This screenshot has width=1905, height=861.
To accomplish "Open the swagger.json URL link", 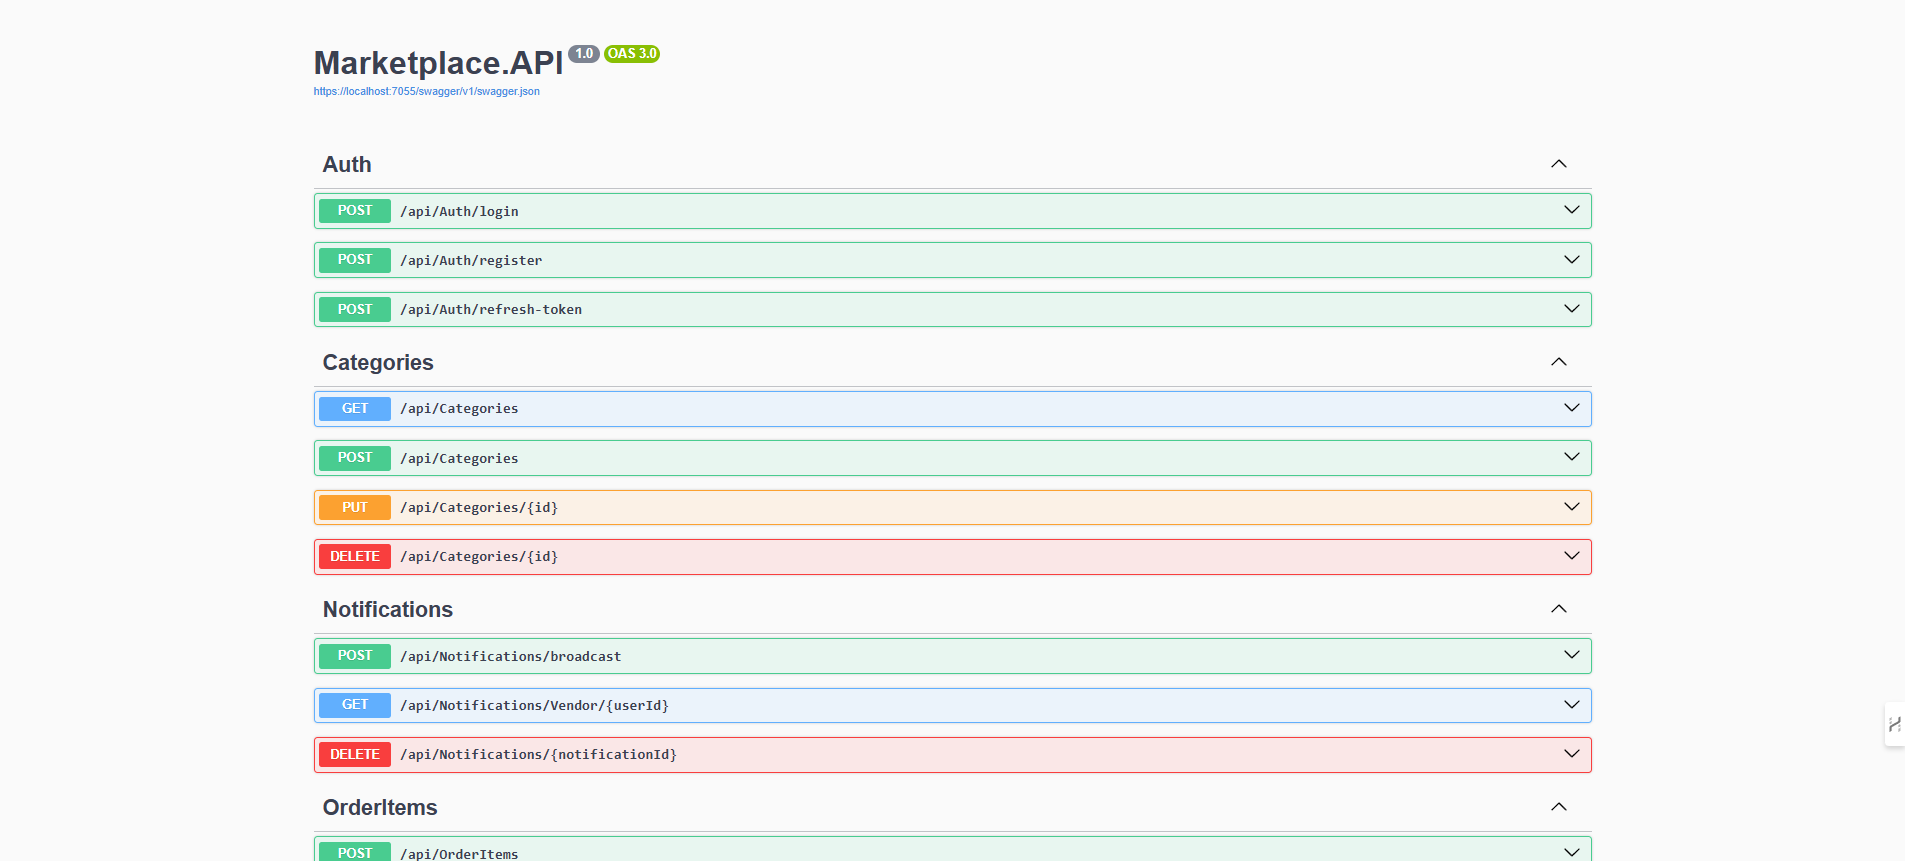I will [426, 91].
